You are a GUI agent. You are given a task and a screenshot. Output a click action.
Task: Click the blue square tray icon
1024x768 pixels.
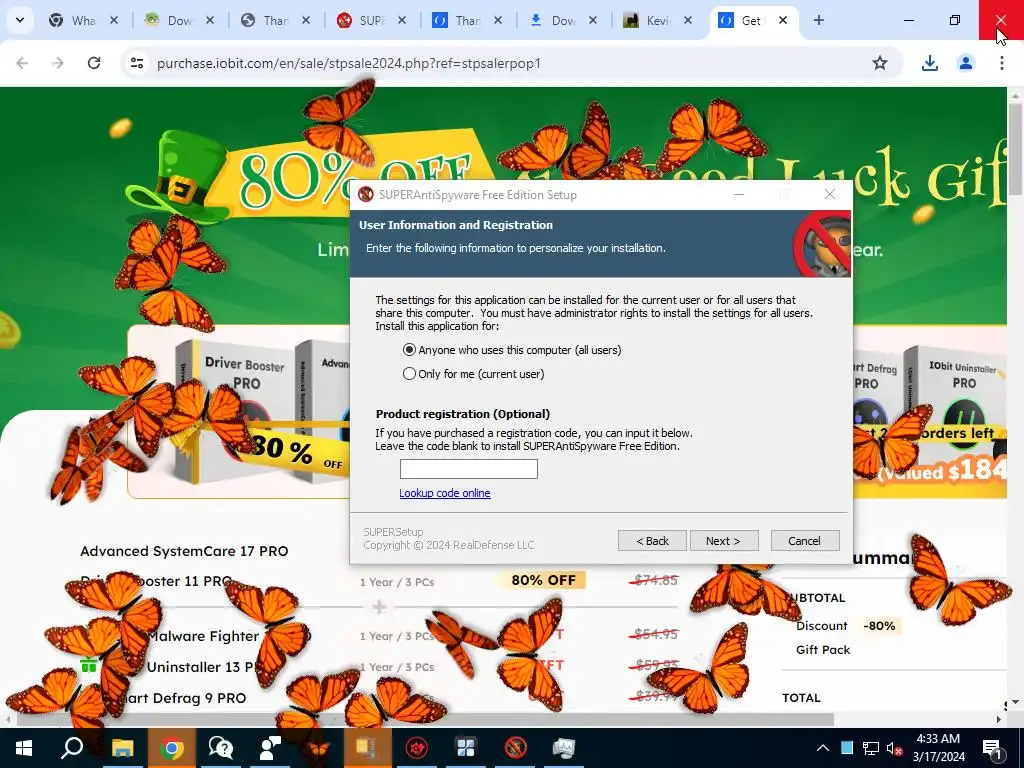(847, 748)
